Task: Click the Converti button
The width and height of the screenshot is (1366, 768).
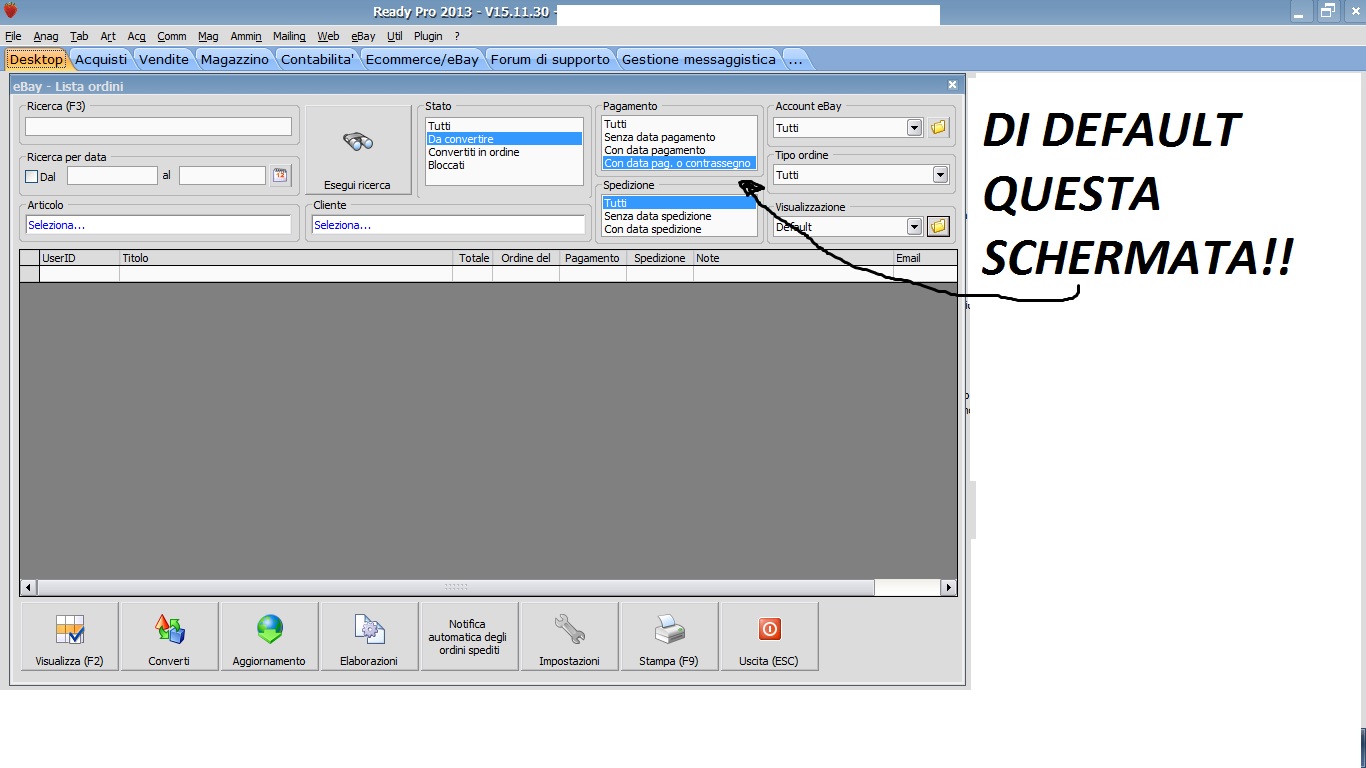Action: pos(169,636)
